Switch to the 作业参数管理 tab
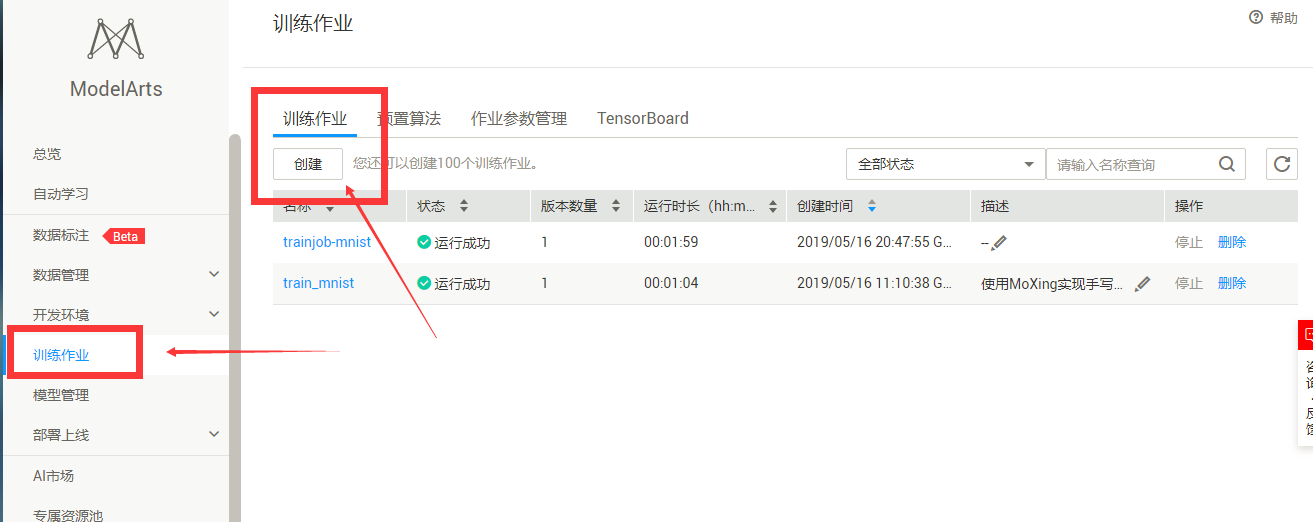1313x522 pixels. tap(519, 118)
